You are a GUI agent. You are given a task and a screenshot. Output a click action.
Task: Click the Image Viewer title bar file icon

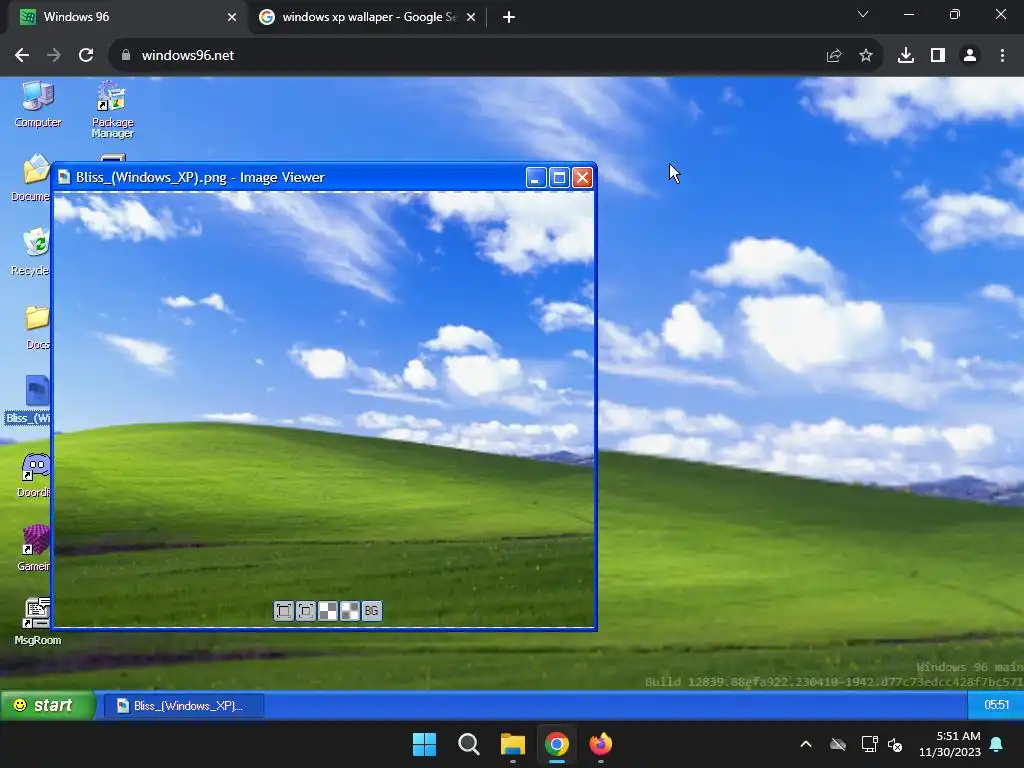(64, 177)
